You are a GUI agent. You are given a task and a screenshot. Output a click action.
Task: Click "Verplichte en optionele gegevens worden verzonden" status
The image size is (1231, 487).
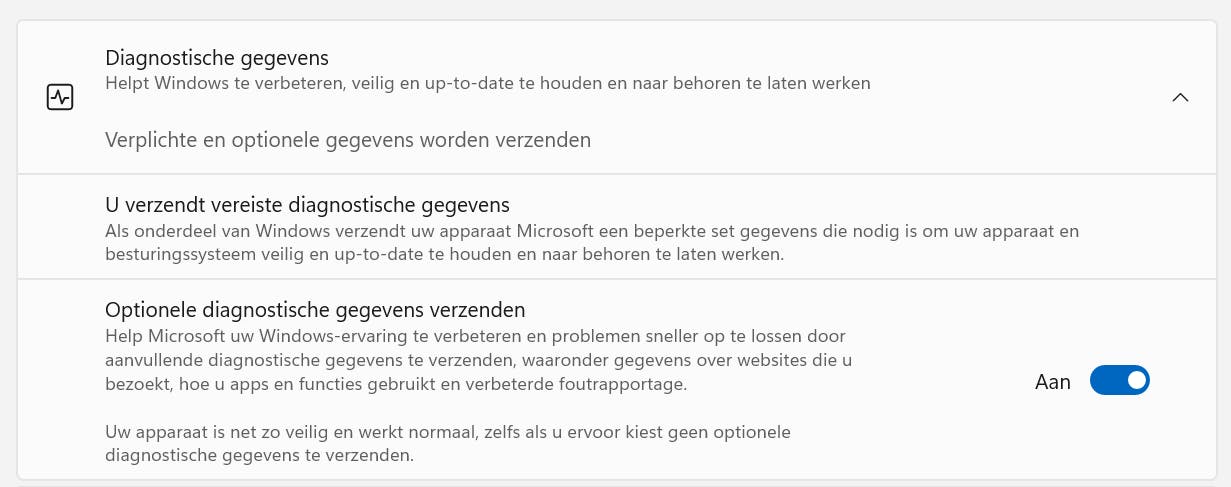pyautogui.click(x=348, y=140)
